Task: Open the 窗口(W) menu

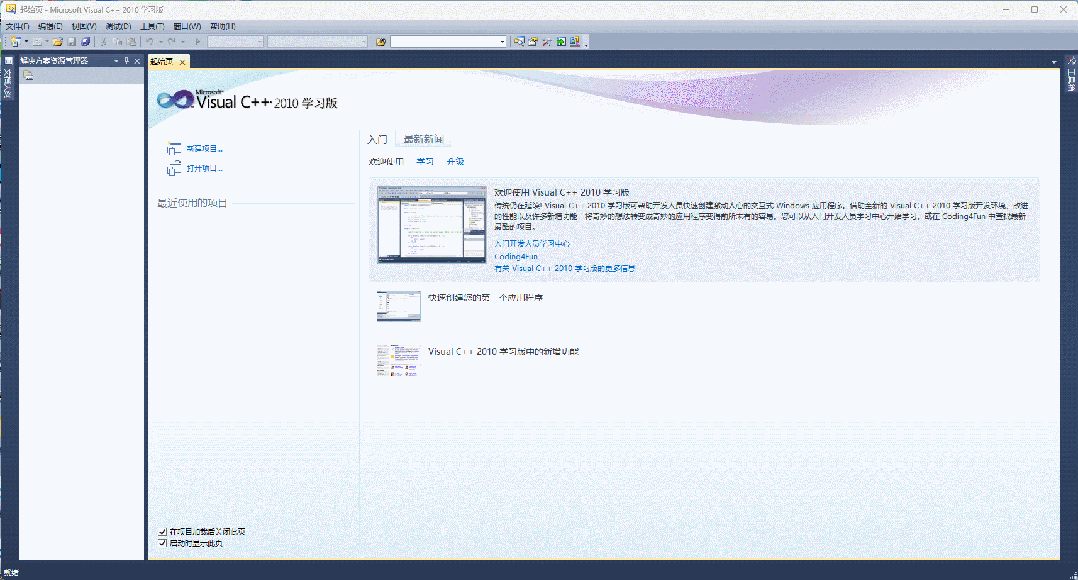Action: pyautogui.click(x=187, y=26)
